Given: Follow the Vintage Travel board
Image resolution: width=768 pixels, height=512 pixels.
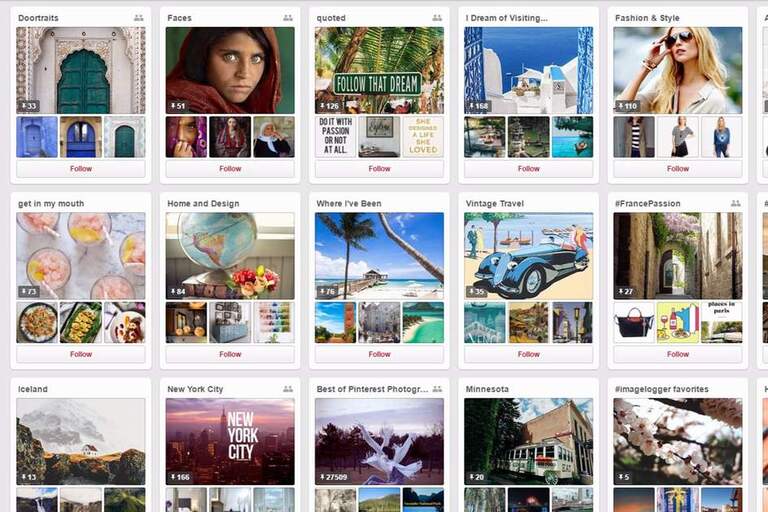Looking at the screenshot, I should click(528, 354).
